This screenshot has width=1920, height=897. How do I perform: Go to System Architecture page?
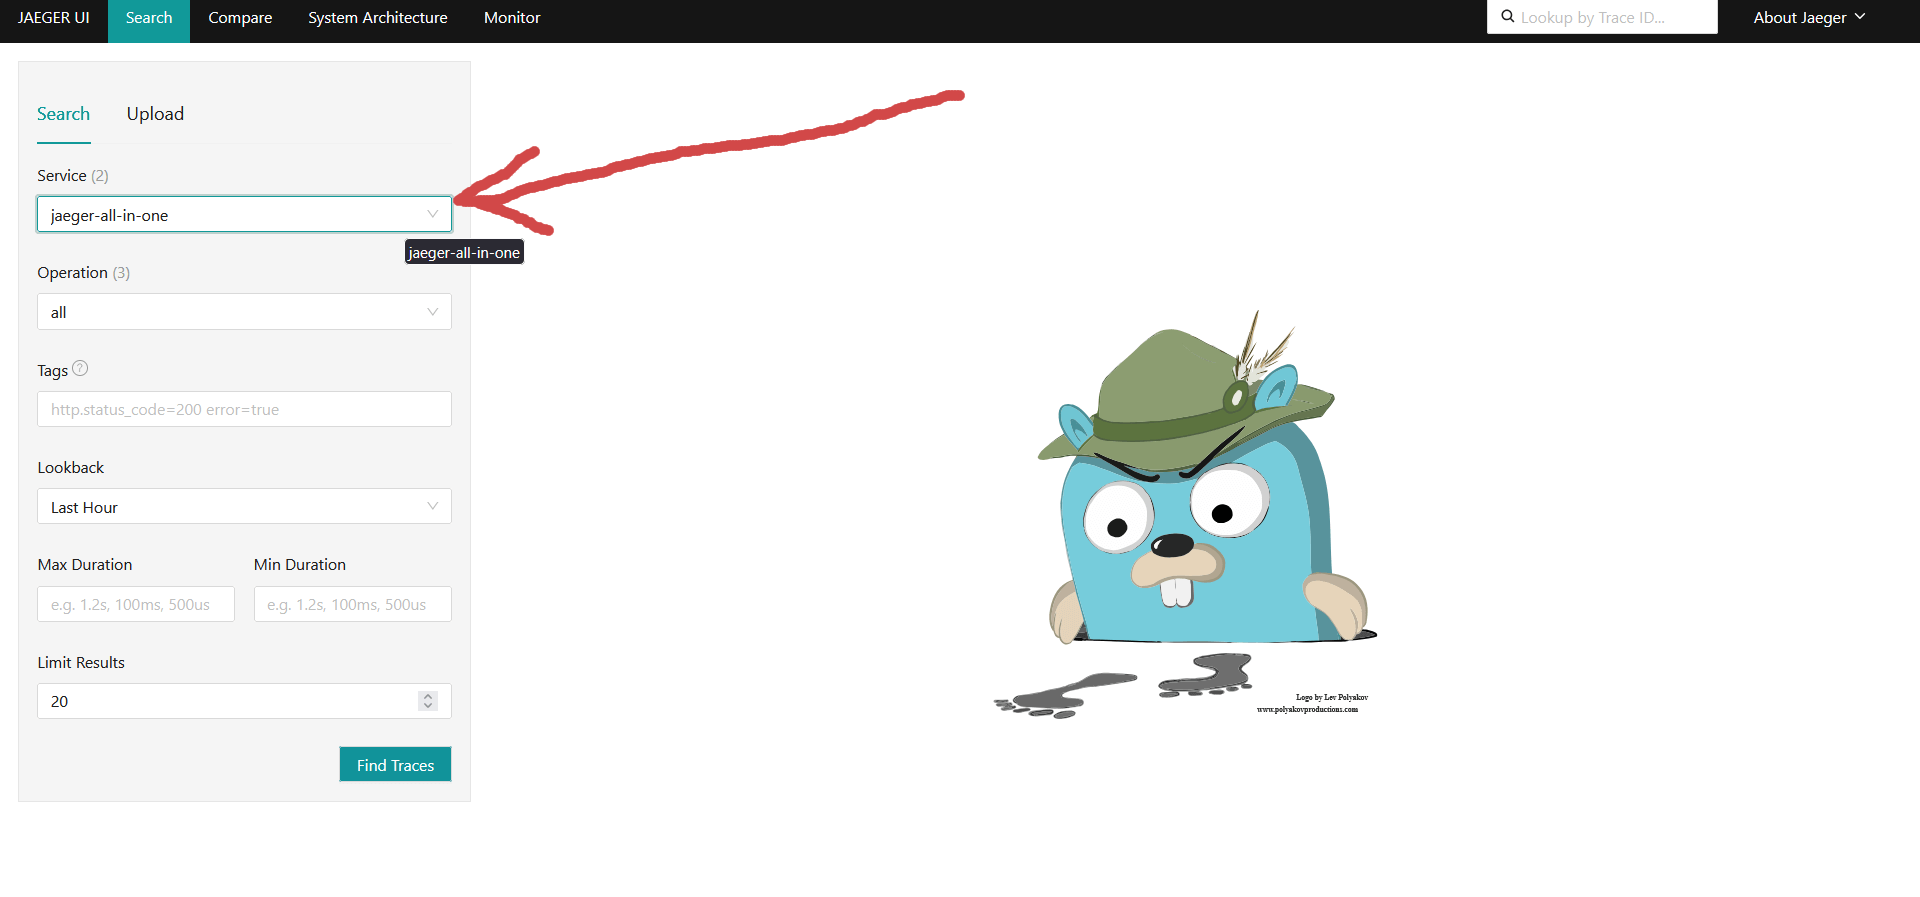pos(378,18)
